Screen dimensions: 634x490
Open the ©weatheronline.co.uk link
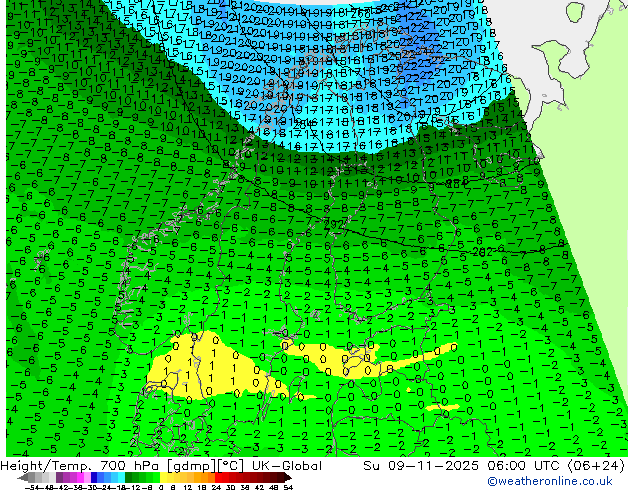click(x=550, y=481)
